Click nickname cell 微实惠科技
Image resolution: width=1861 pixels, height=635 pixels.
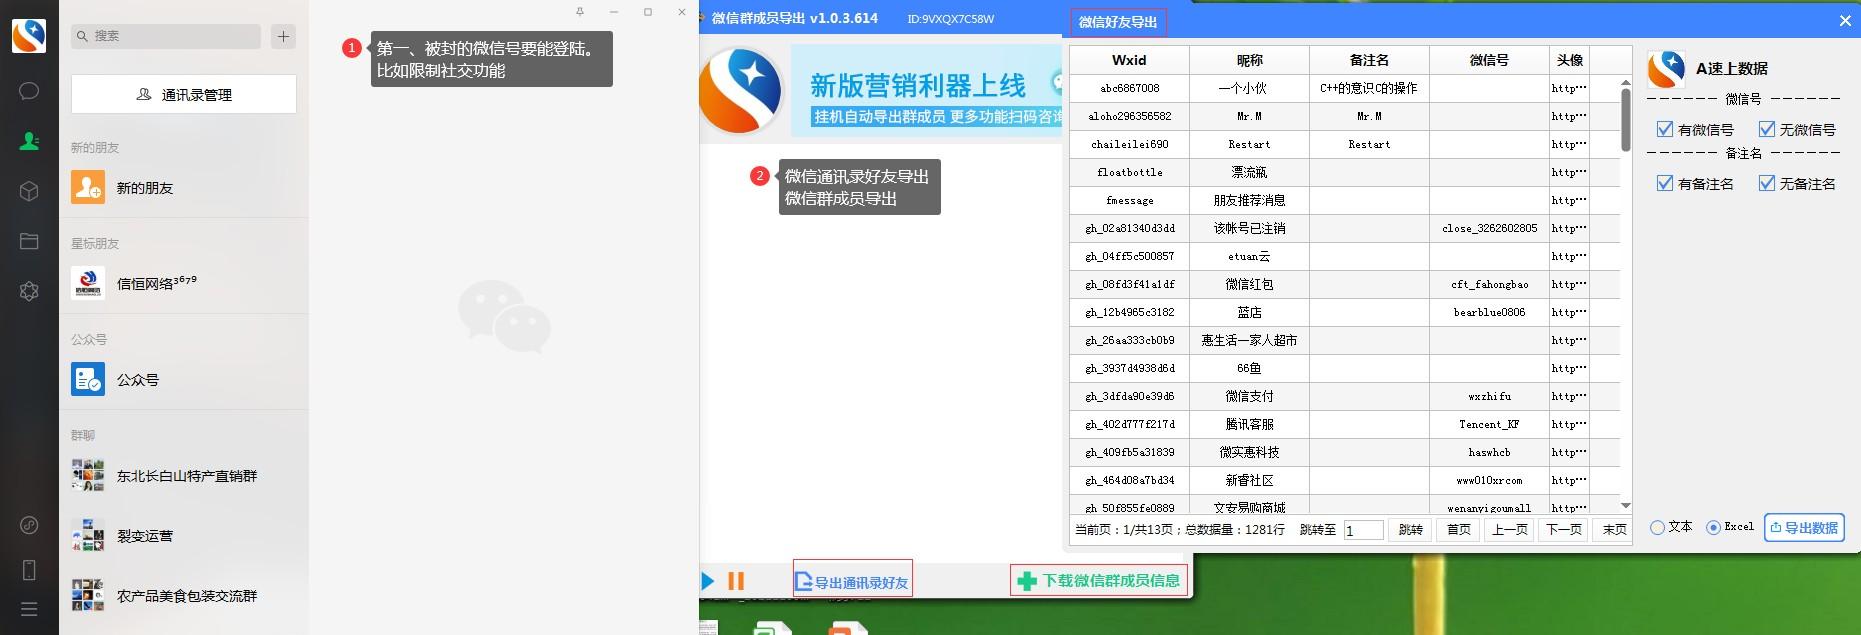click(1249, 452)
